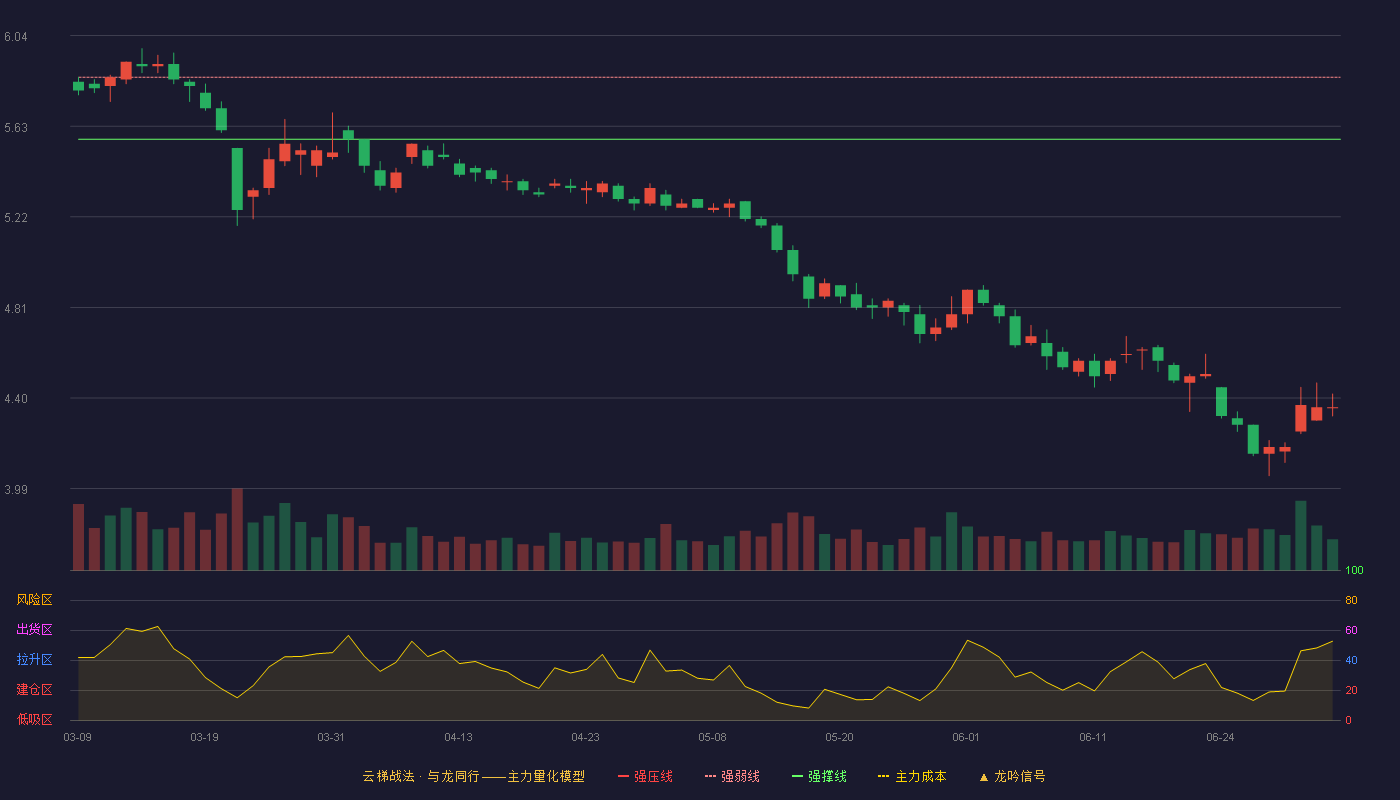Click the 6.04 price axis label
The height and width of the screenshot is (800, 1400).
pos(15,37)
